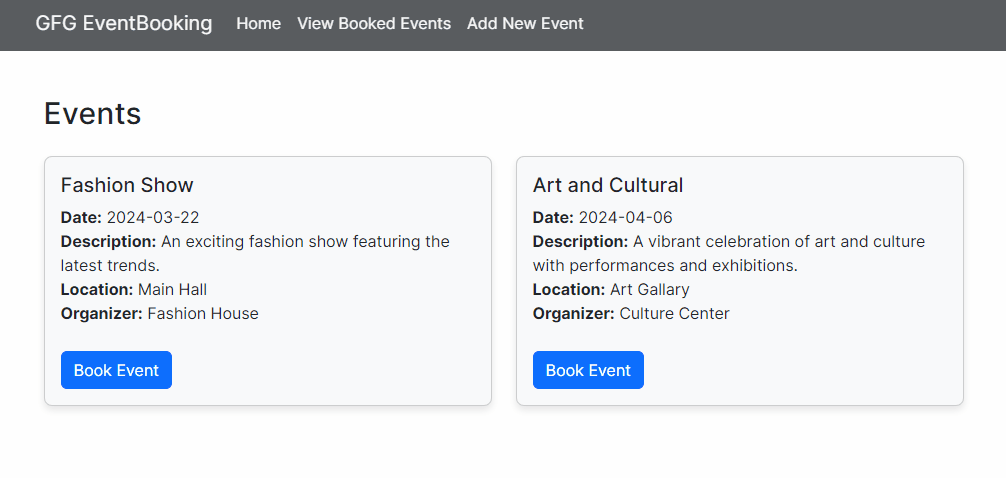Click the Fashion House organizer text
The height and width of the screenshot is (478, 1006).
(202, 313)
